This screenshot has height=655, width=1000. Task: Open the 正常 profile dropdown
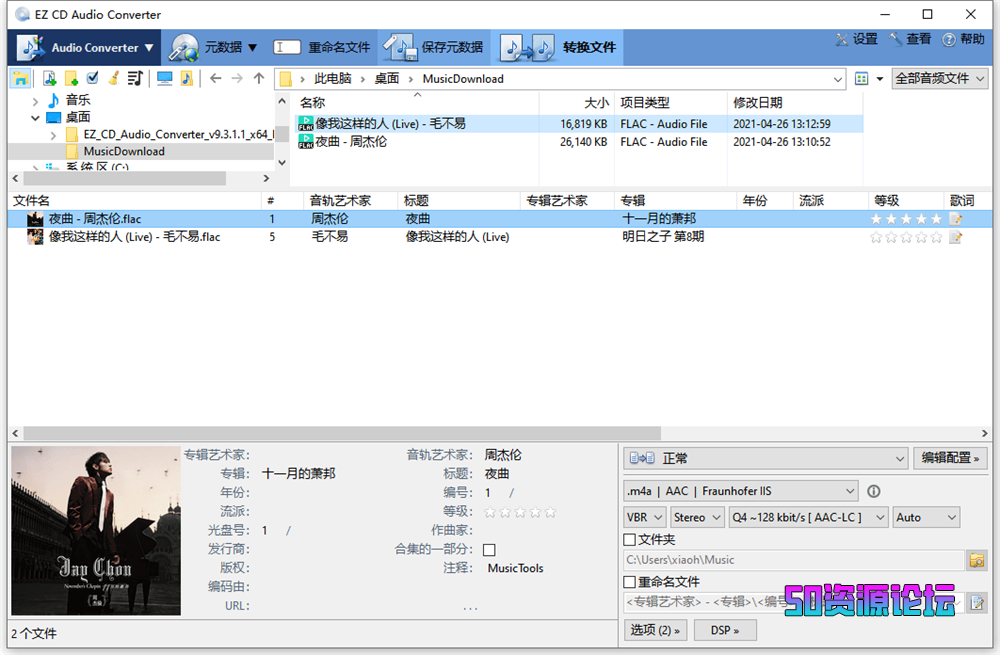pyautogui.click(x=765, y=458)
